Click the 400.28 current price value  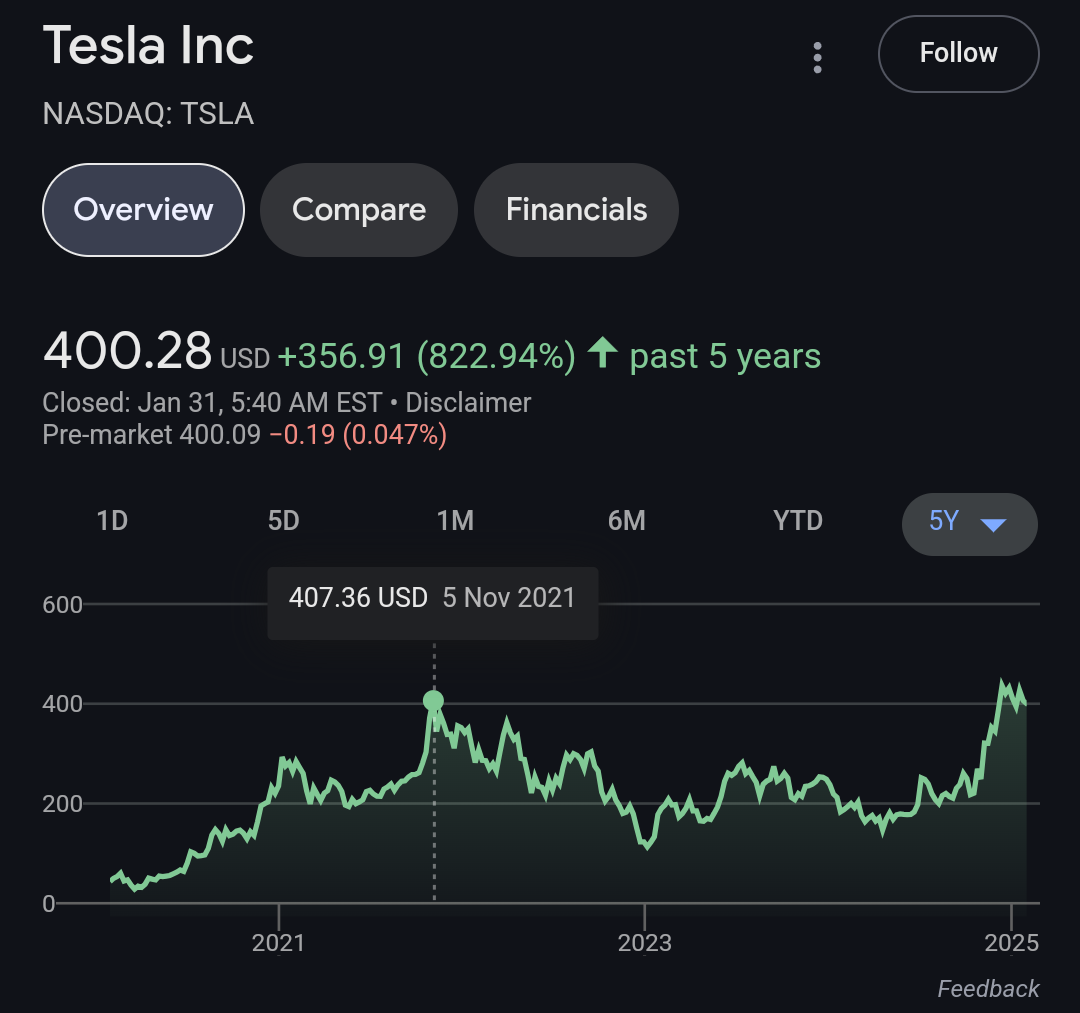127,352
